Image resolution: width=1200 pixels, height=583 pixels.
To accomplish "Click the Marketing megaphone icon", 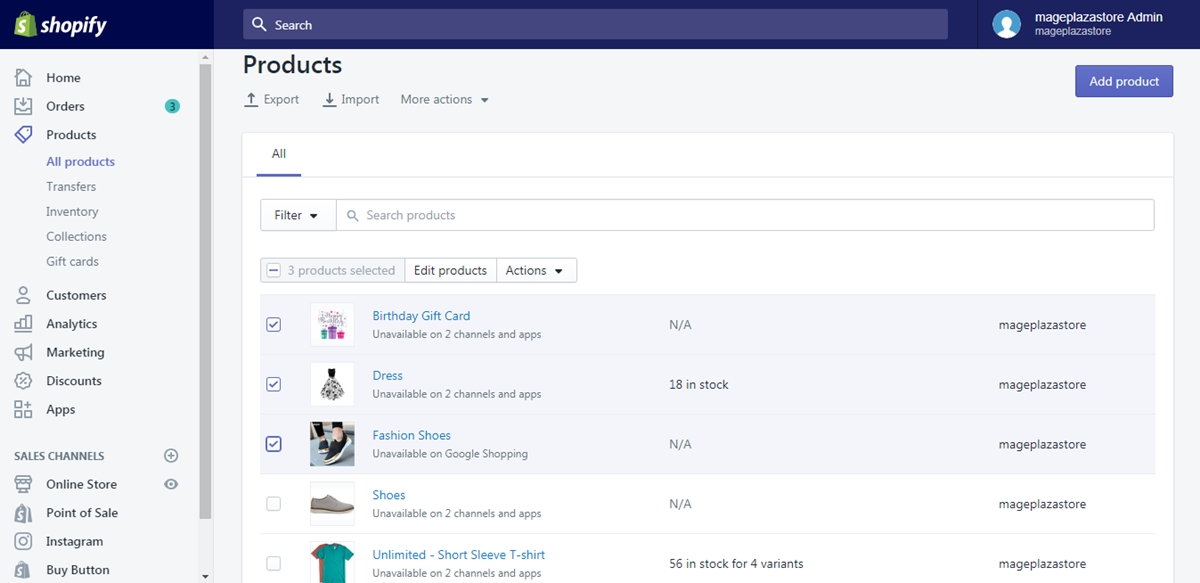I will pos(23,352).
